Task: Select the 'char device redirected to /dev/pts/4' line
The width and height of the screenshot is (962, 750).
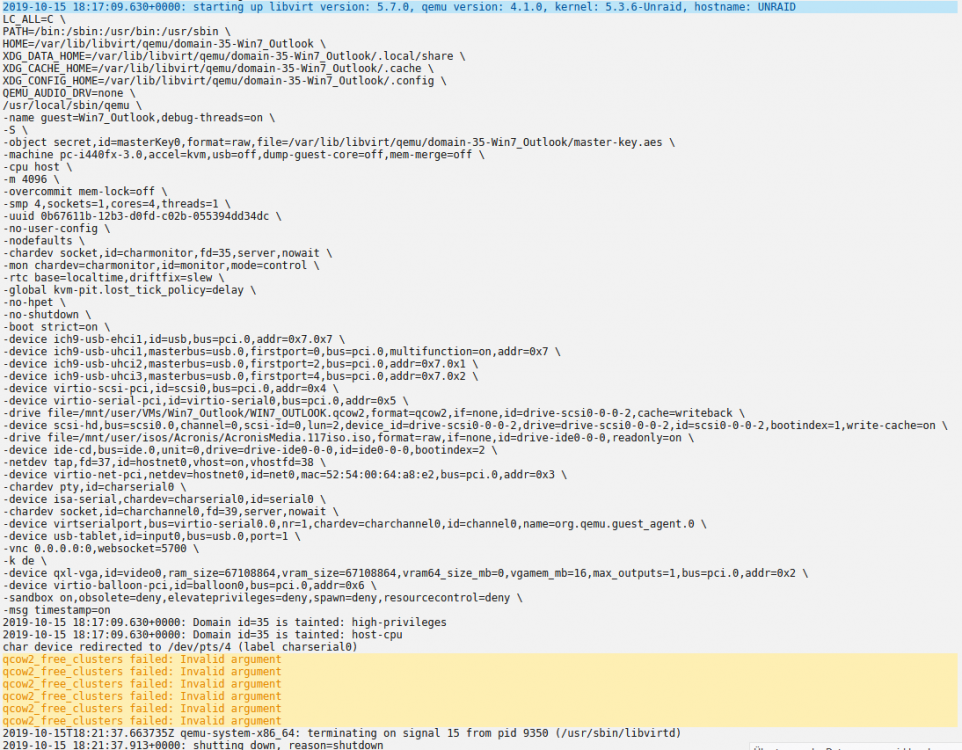Action: [180, 645]
